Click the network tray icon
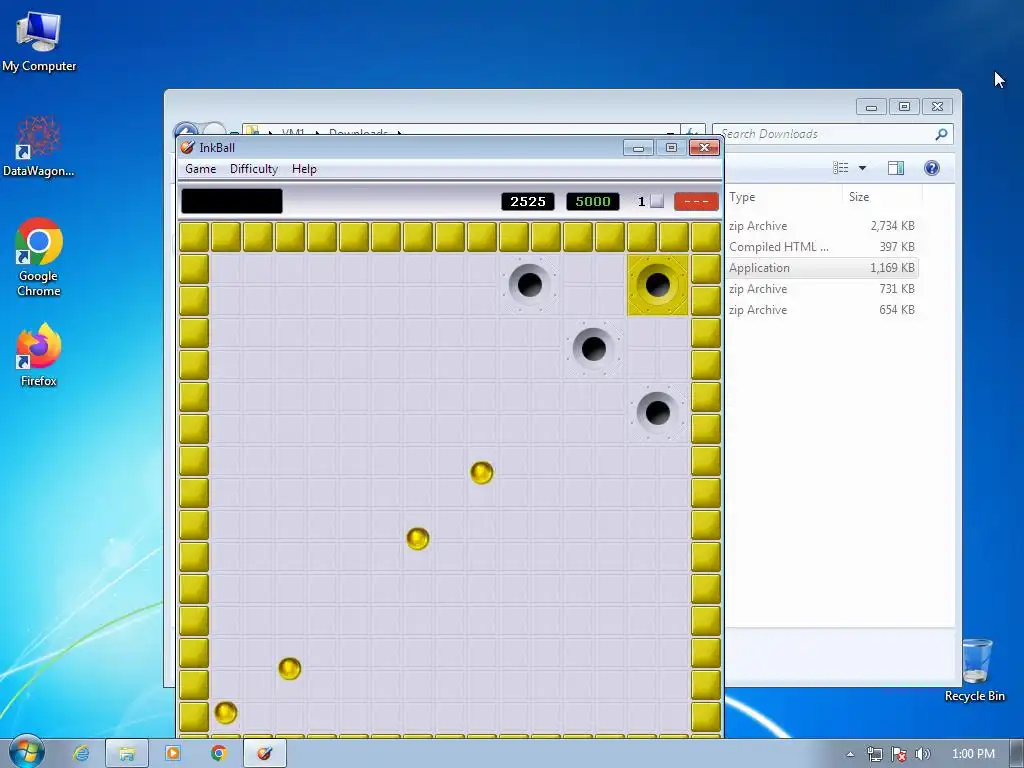The image size is (1024, 768). click(x=874, y=754)
